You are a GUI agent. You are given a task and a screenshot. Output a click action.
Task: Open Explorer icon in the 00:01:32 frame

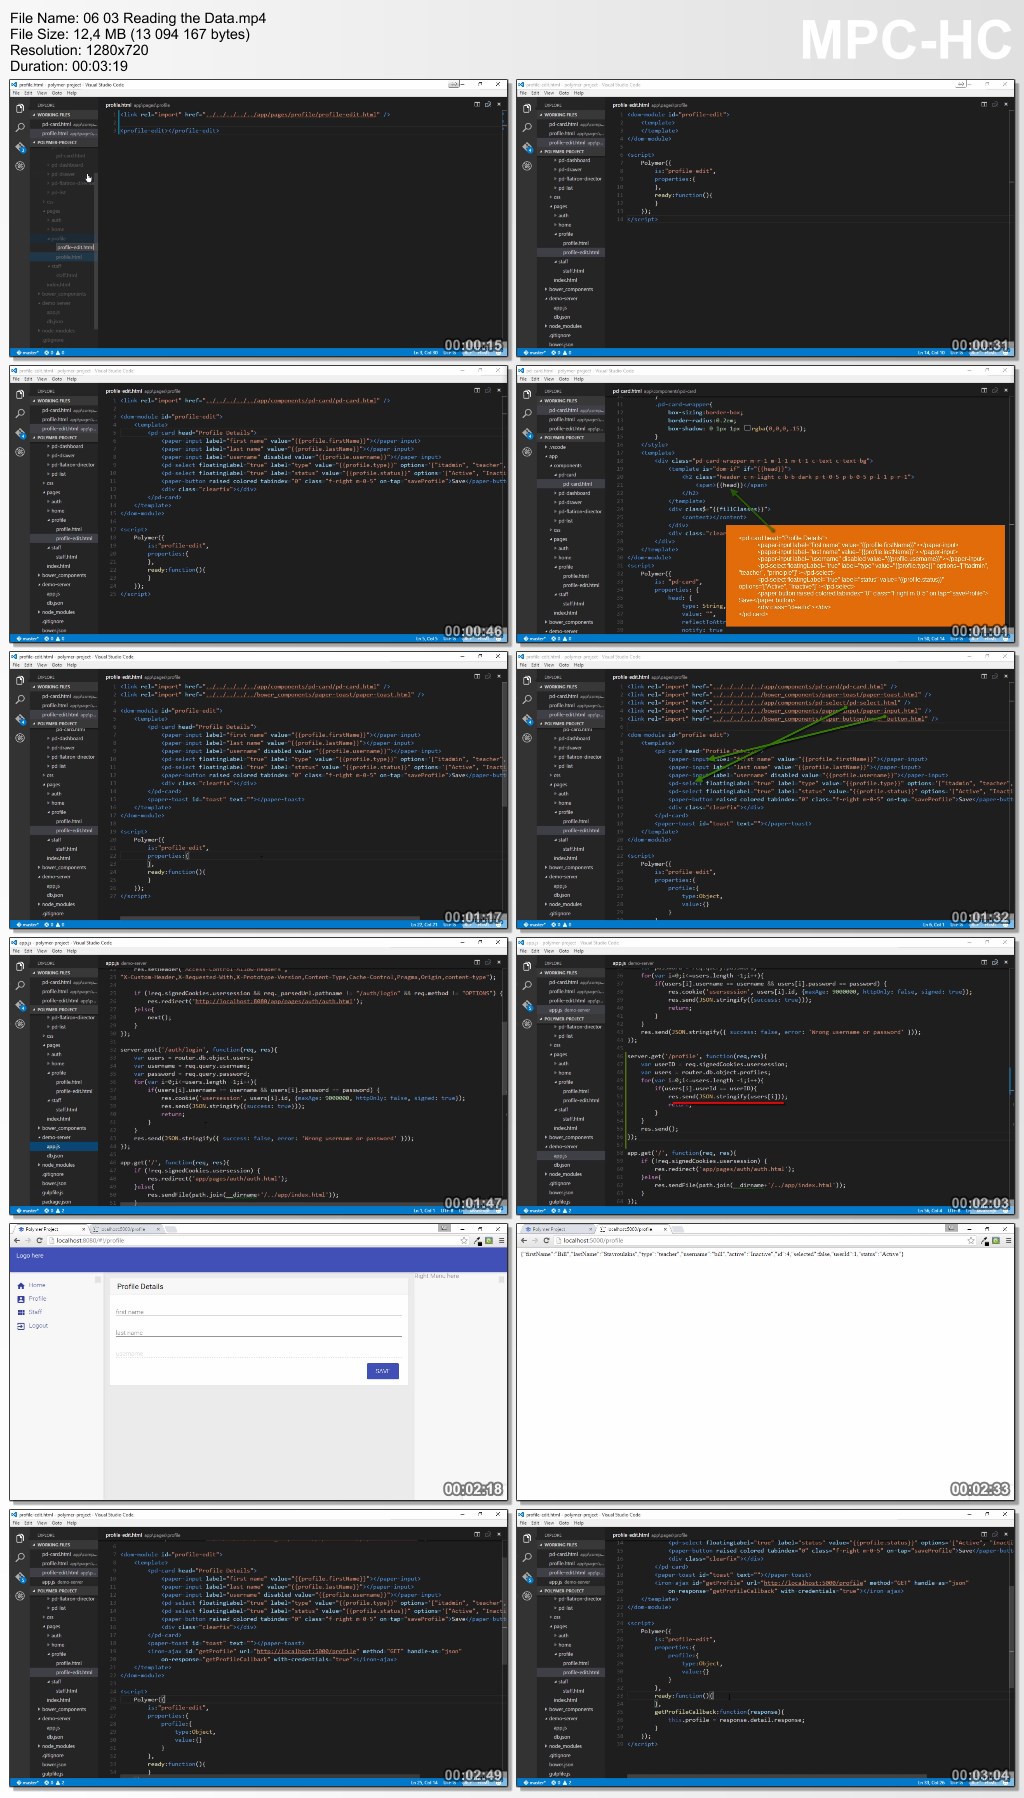tap(526, 680)
